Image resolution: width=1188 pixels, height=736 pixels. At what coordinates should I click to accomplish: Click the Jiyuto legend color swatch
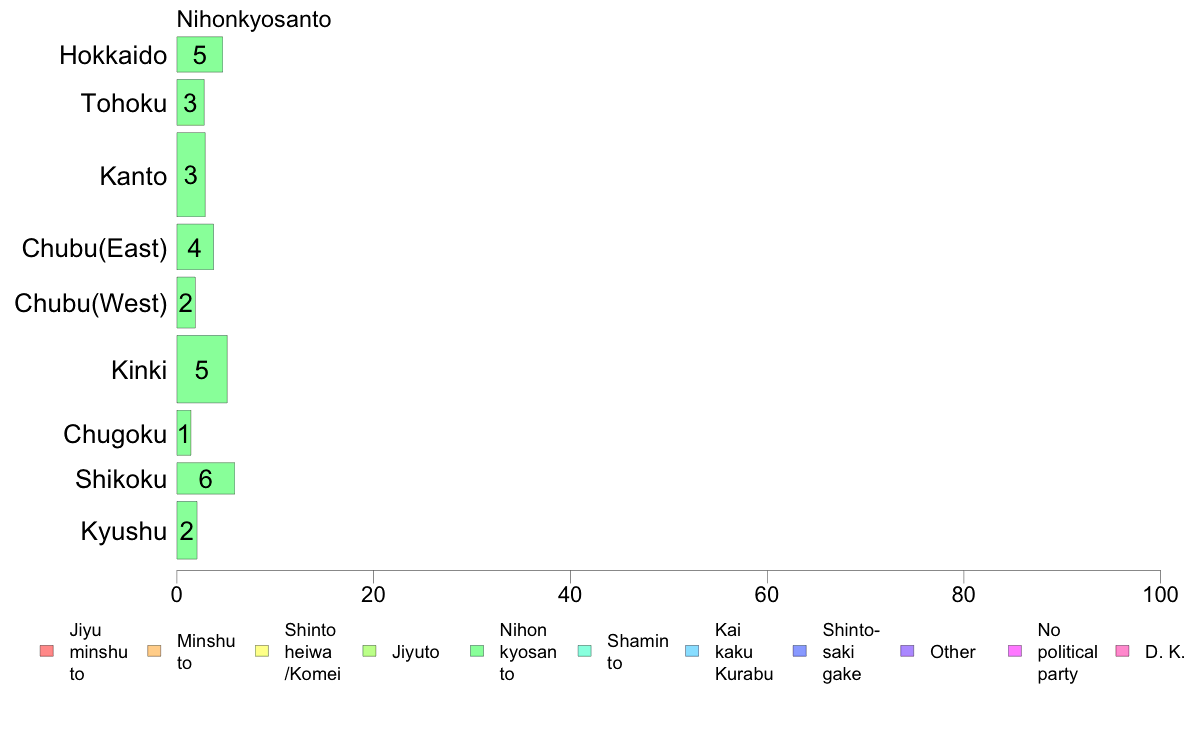pyautogui.click(x=370, y=651)
